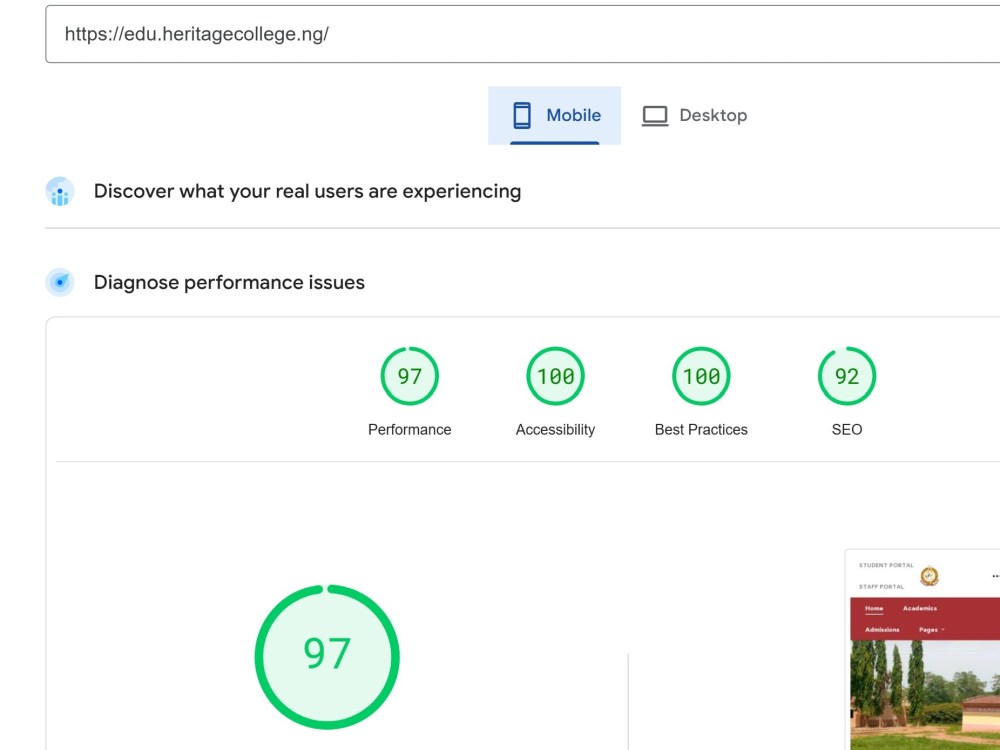The image size is (1000, 750).
Task: Click the Performance label under the gauge
Action: pos(409,430)
